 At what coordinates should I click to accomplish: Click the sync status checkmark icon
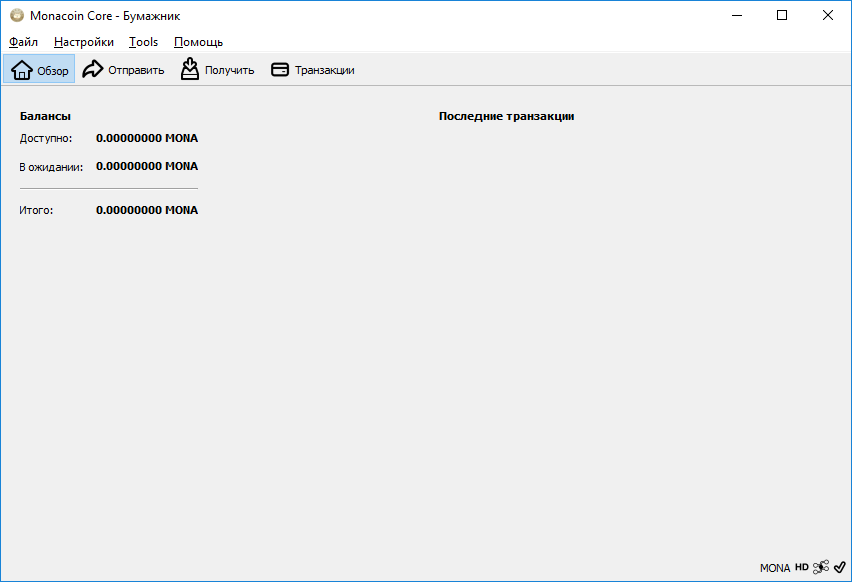[840, 567]
